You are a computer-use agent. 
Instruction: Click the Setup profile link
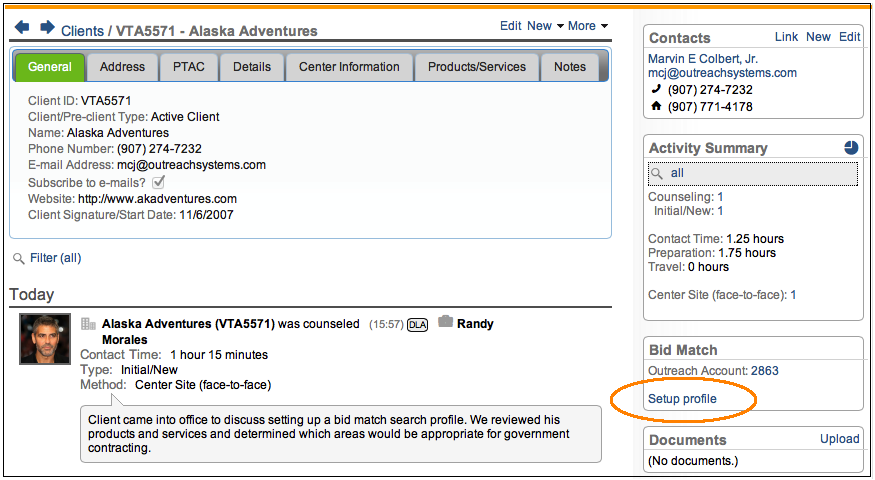pos(682,399)
